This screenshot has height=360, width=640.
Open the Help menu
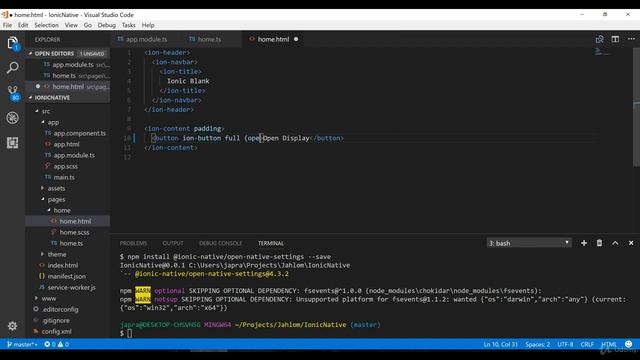148,25
